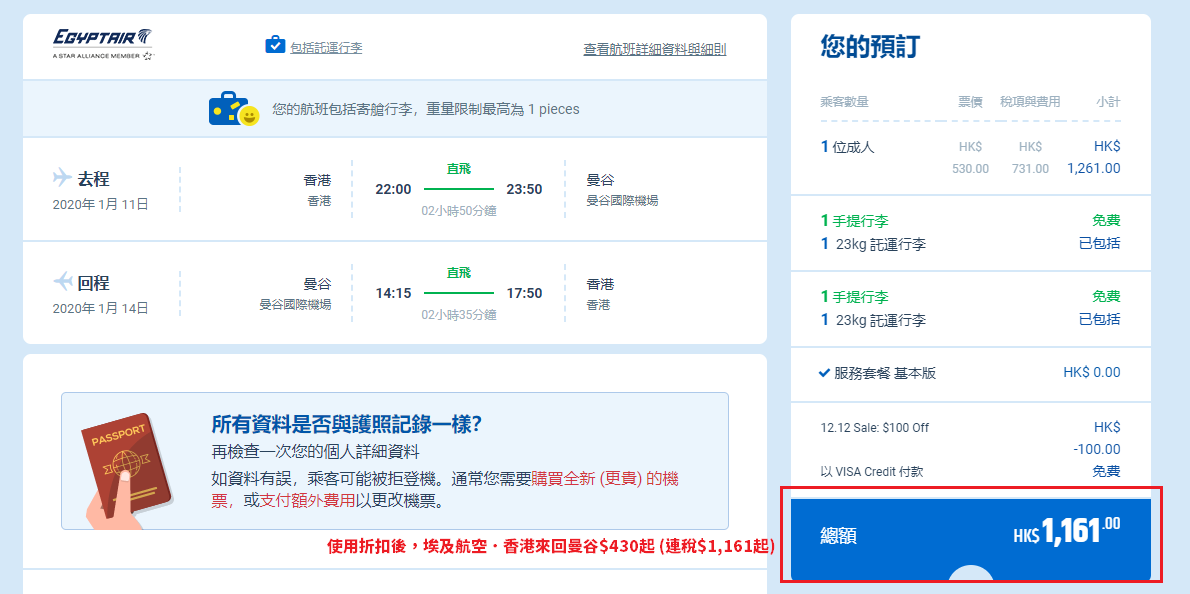Click the checkmark beside 服務套餐 基本版
This screenshot has width=1190, height=594.
[x=825, y=372]
